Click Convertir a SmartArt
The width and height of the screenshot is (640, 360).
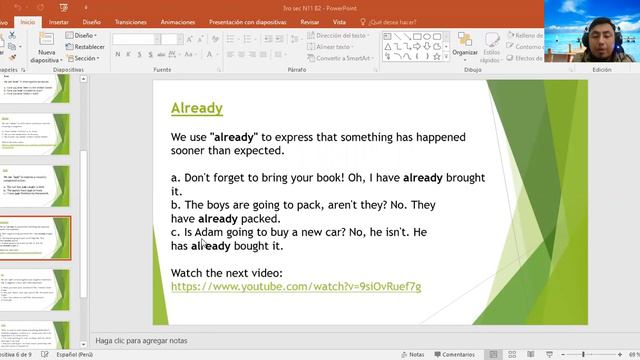(340, 58)
